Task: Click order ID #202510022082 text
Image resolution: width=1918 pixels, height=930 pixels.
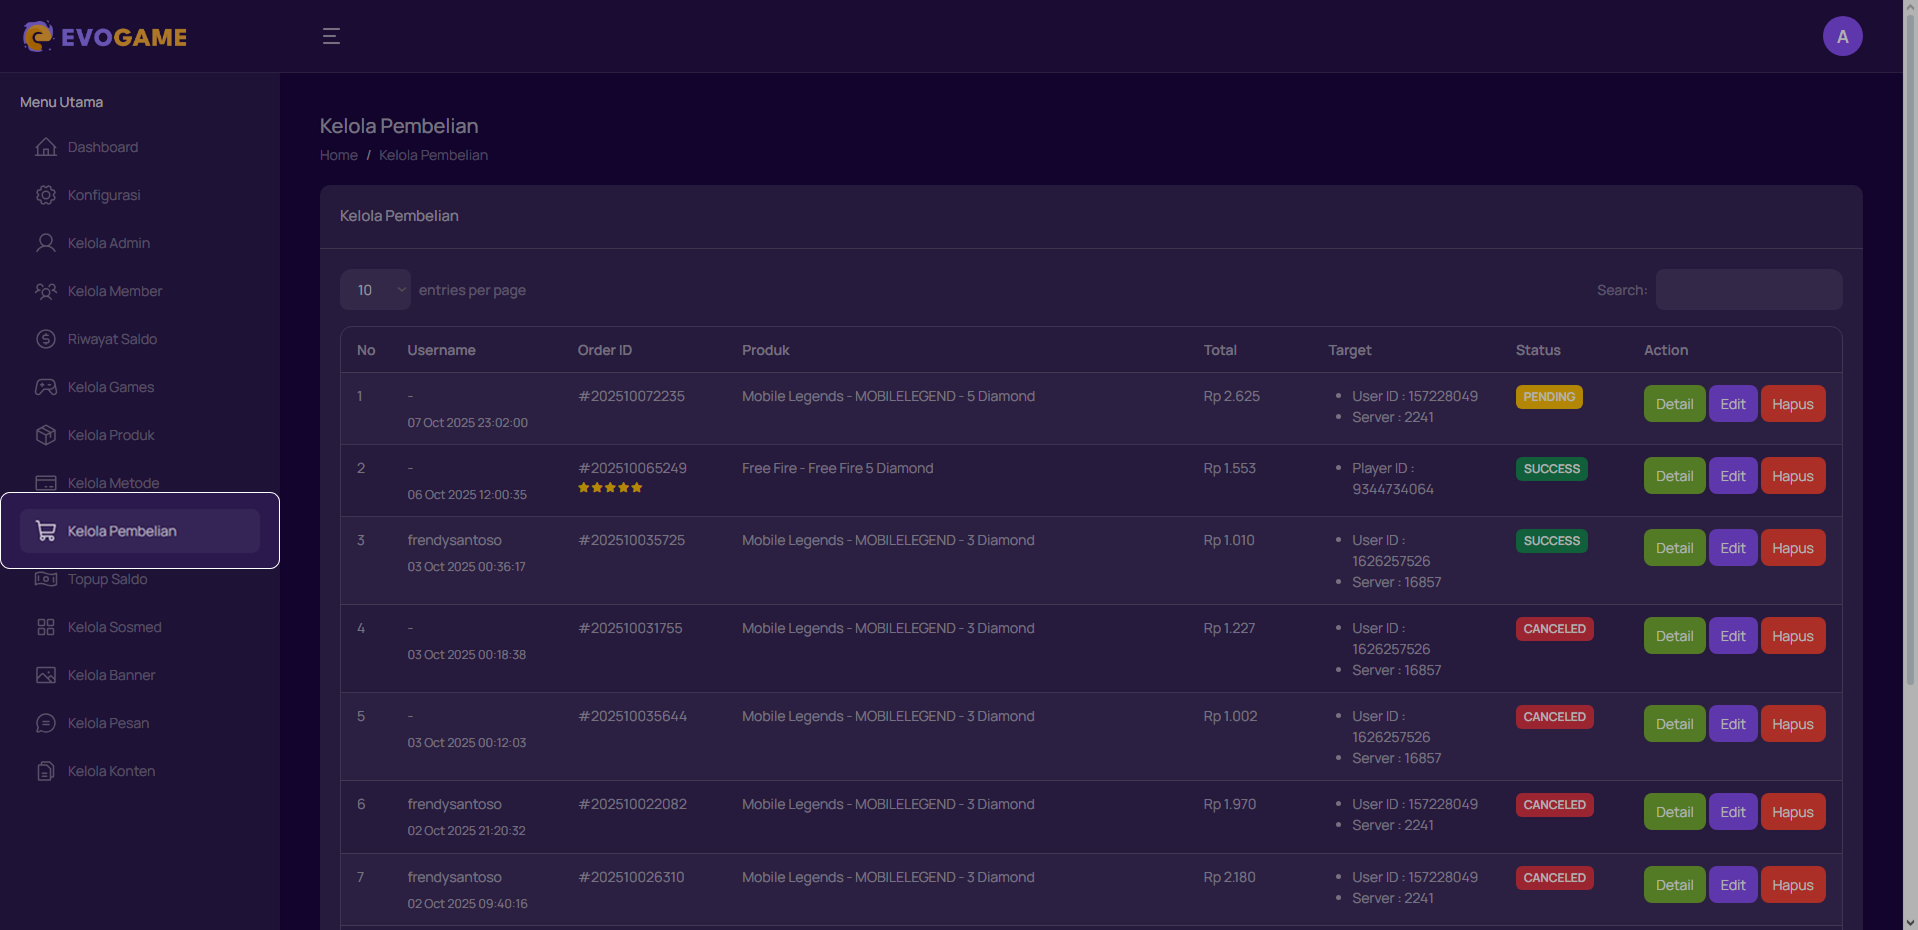Action: [x=632, y=804]
